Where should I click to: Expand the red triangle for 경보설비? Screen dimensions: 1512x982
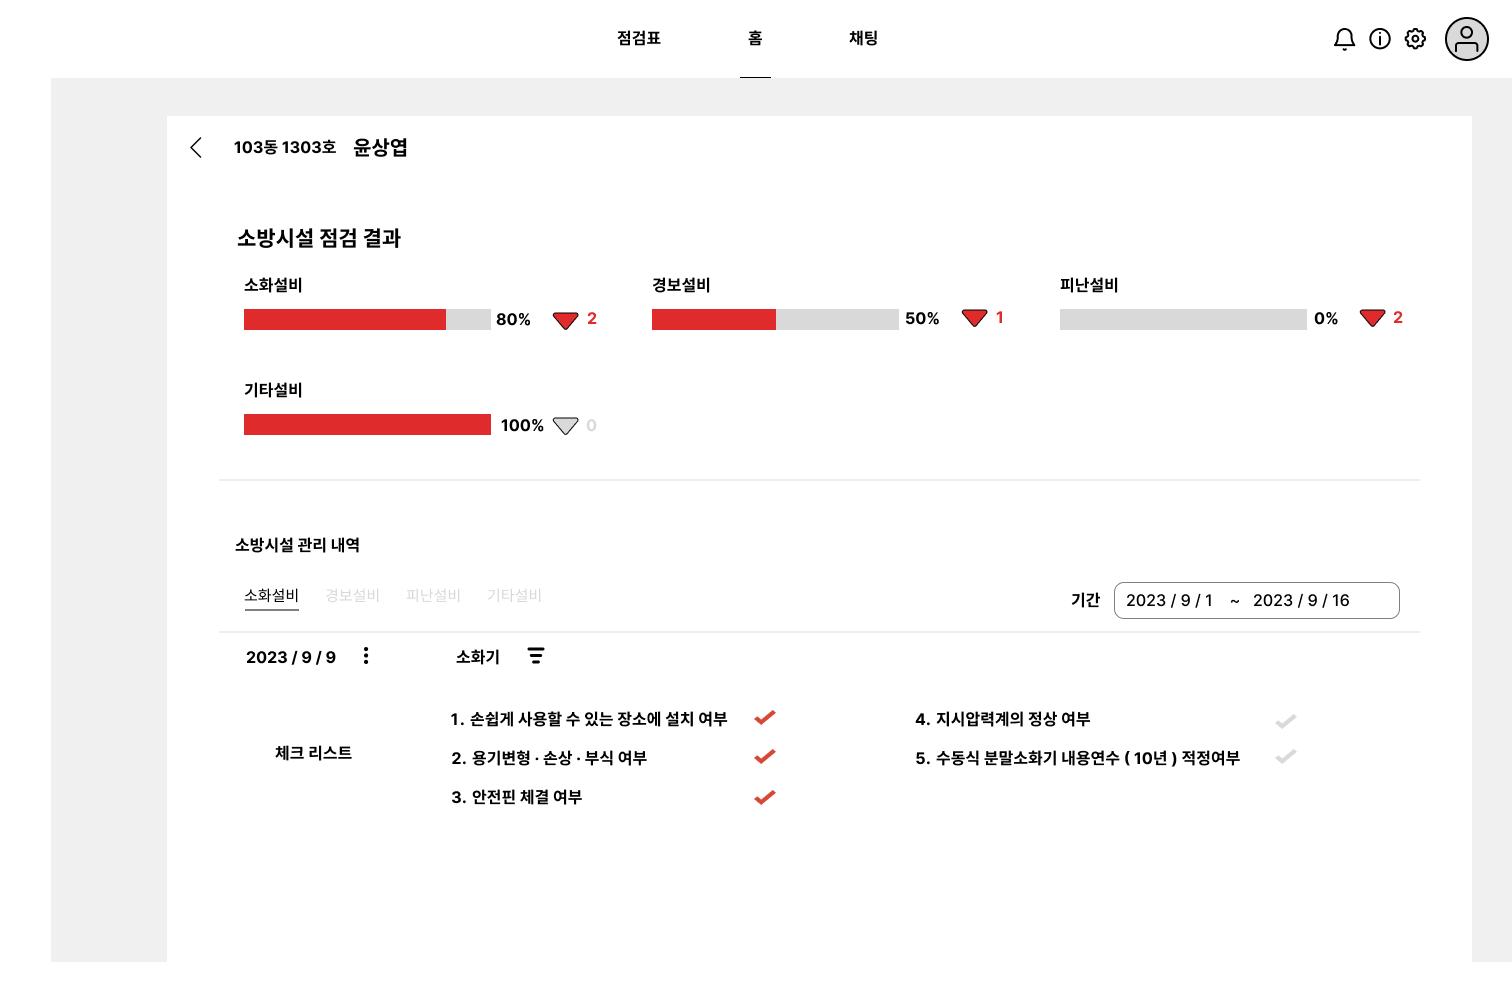pos(974,318)
